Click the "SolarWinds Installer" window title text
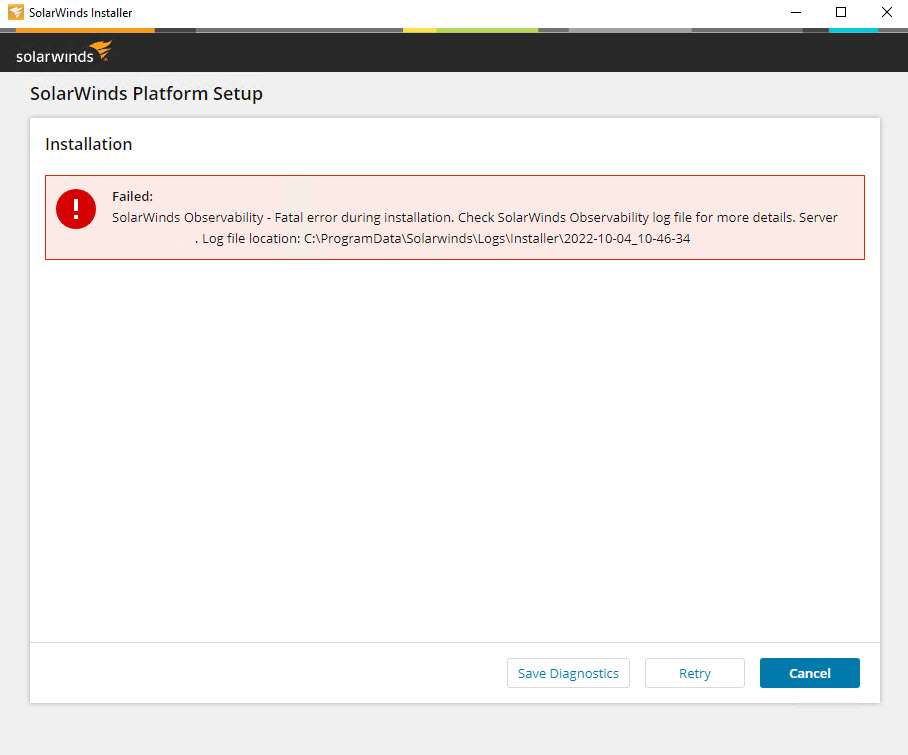This screenshot has height=755, width=908. [80, 13]
